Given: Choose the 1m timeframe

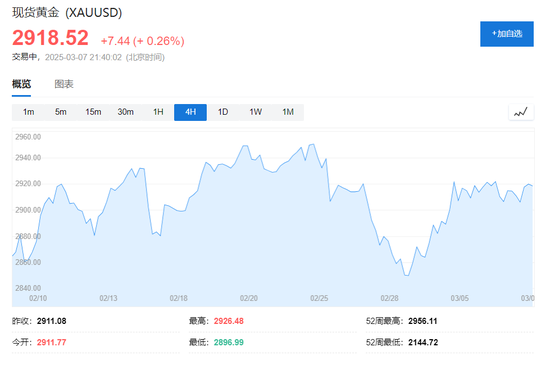Looking at the screenshot, I should pyautogui.click(x=28, y=112).
